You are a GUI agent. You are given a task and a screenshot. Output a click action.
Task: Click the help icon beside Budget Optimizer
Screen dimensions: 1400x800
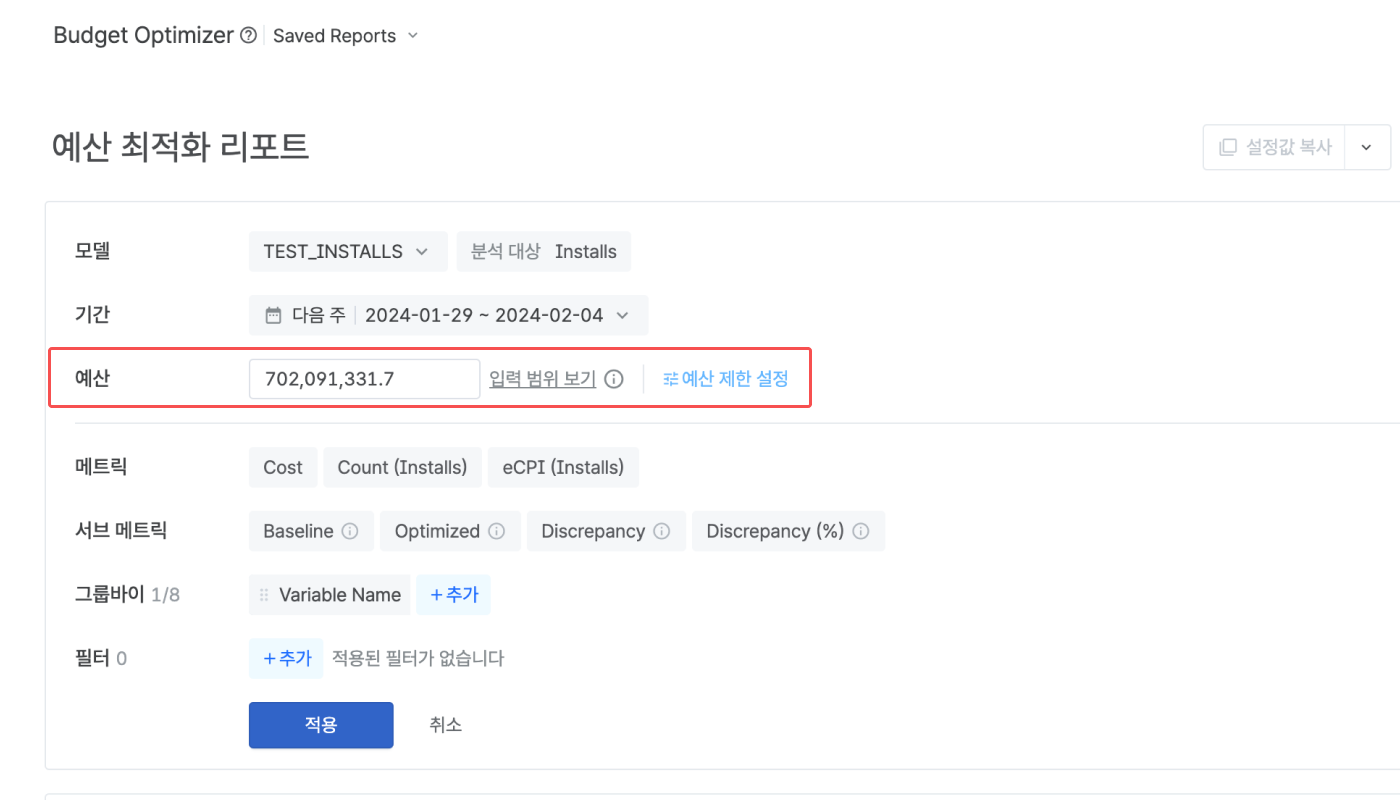pyautogui.click(x=249, y=36)
